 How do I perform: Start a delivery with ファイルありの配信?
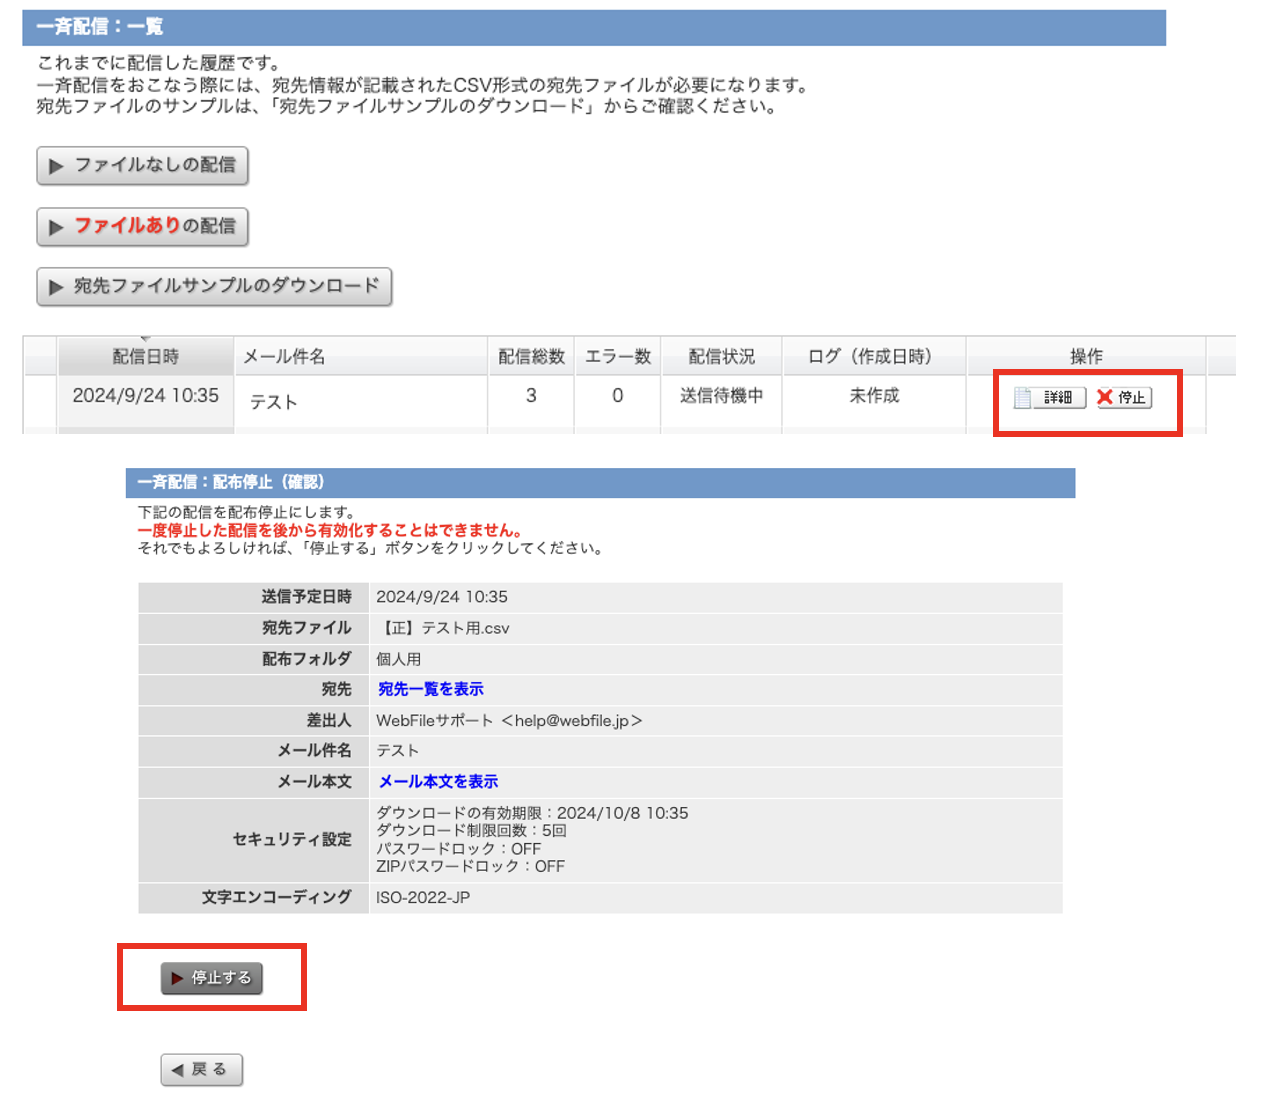tap(142, 227)
